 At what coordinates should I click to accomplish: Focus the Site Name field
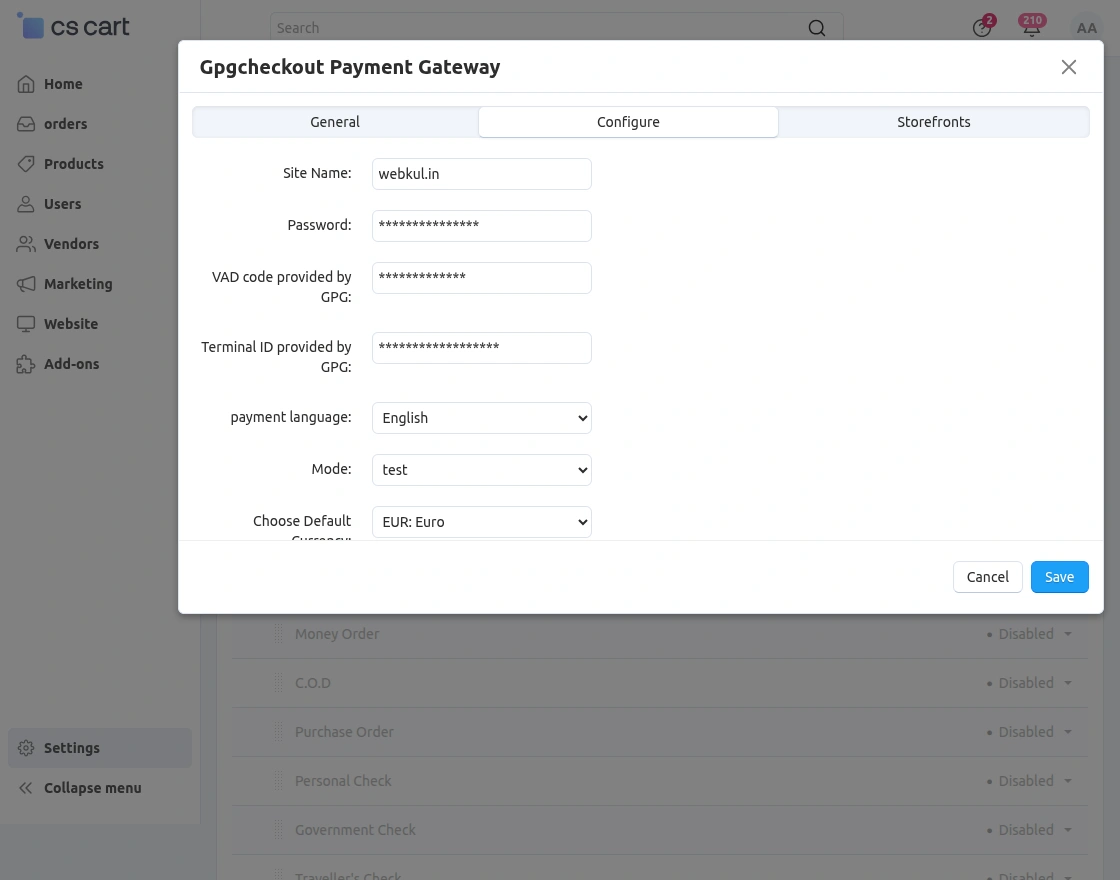(x=481, y=174)
